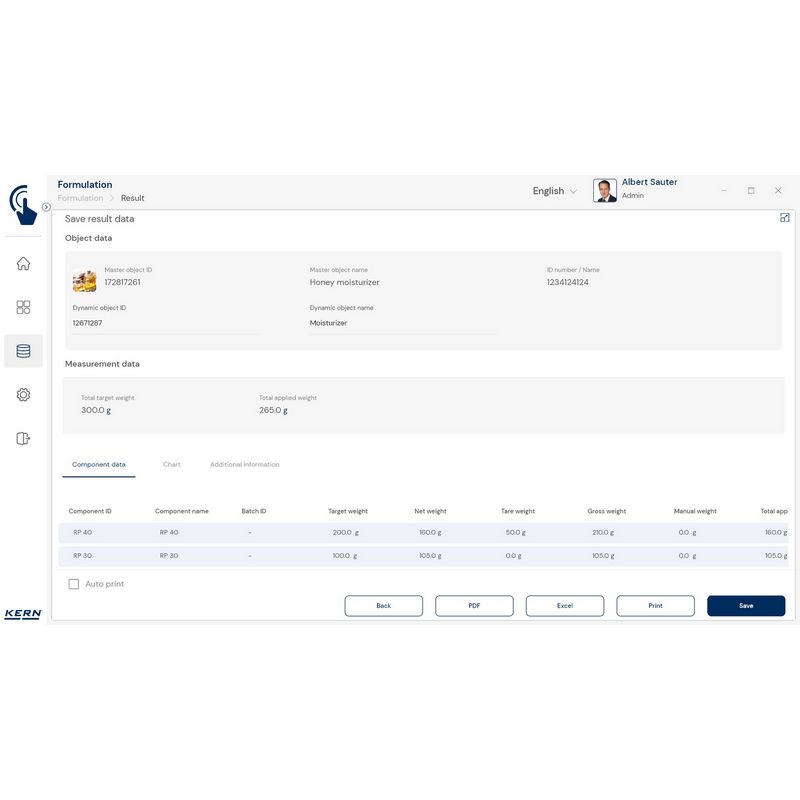Click RP 40 gross weight 210.0 g

603,532
